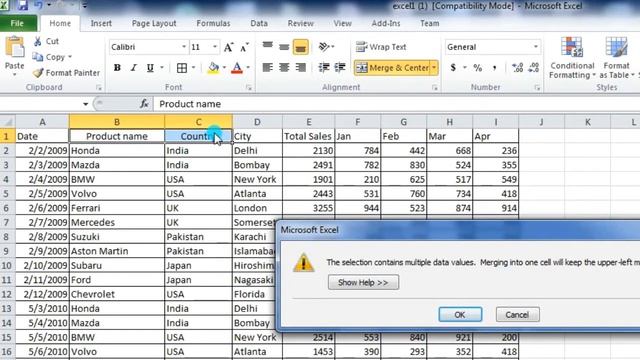Switch to the Formulas tab

(213, 23)
